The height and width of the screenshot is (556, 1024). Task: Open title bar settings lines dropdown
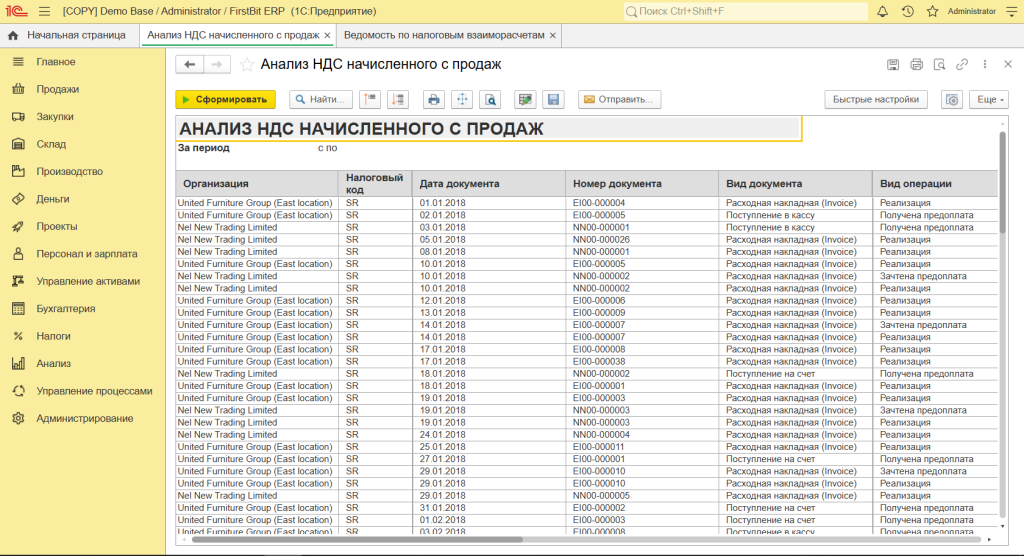[1011, 11]
